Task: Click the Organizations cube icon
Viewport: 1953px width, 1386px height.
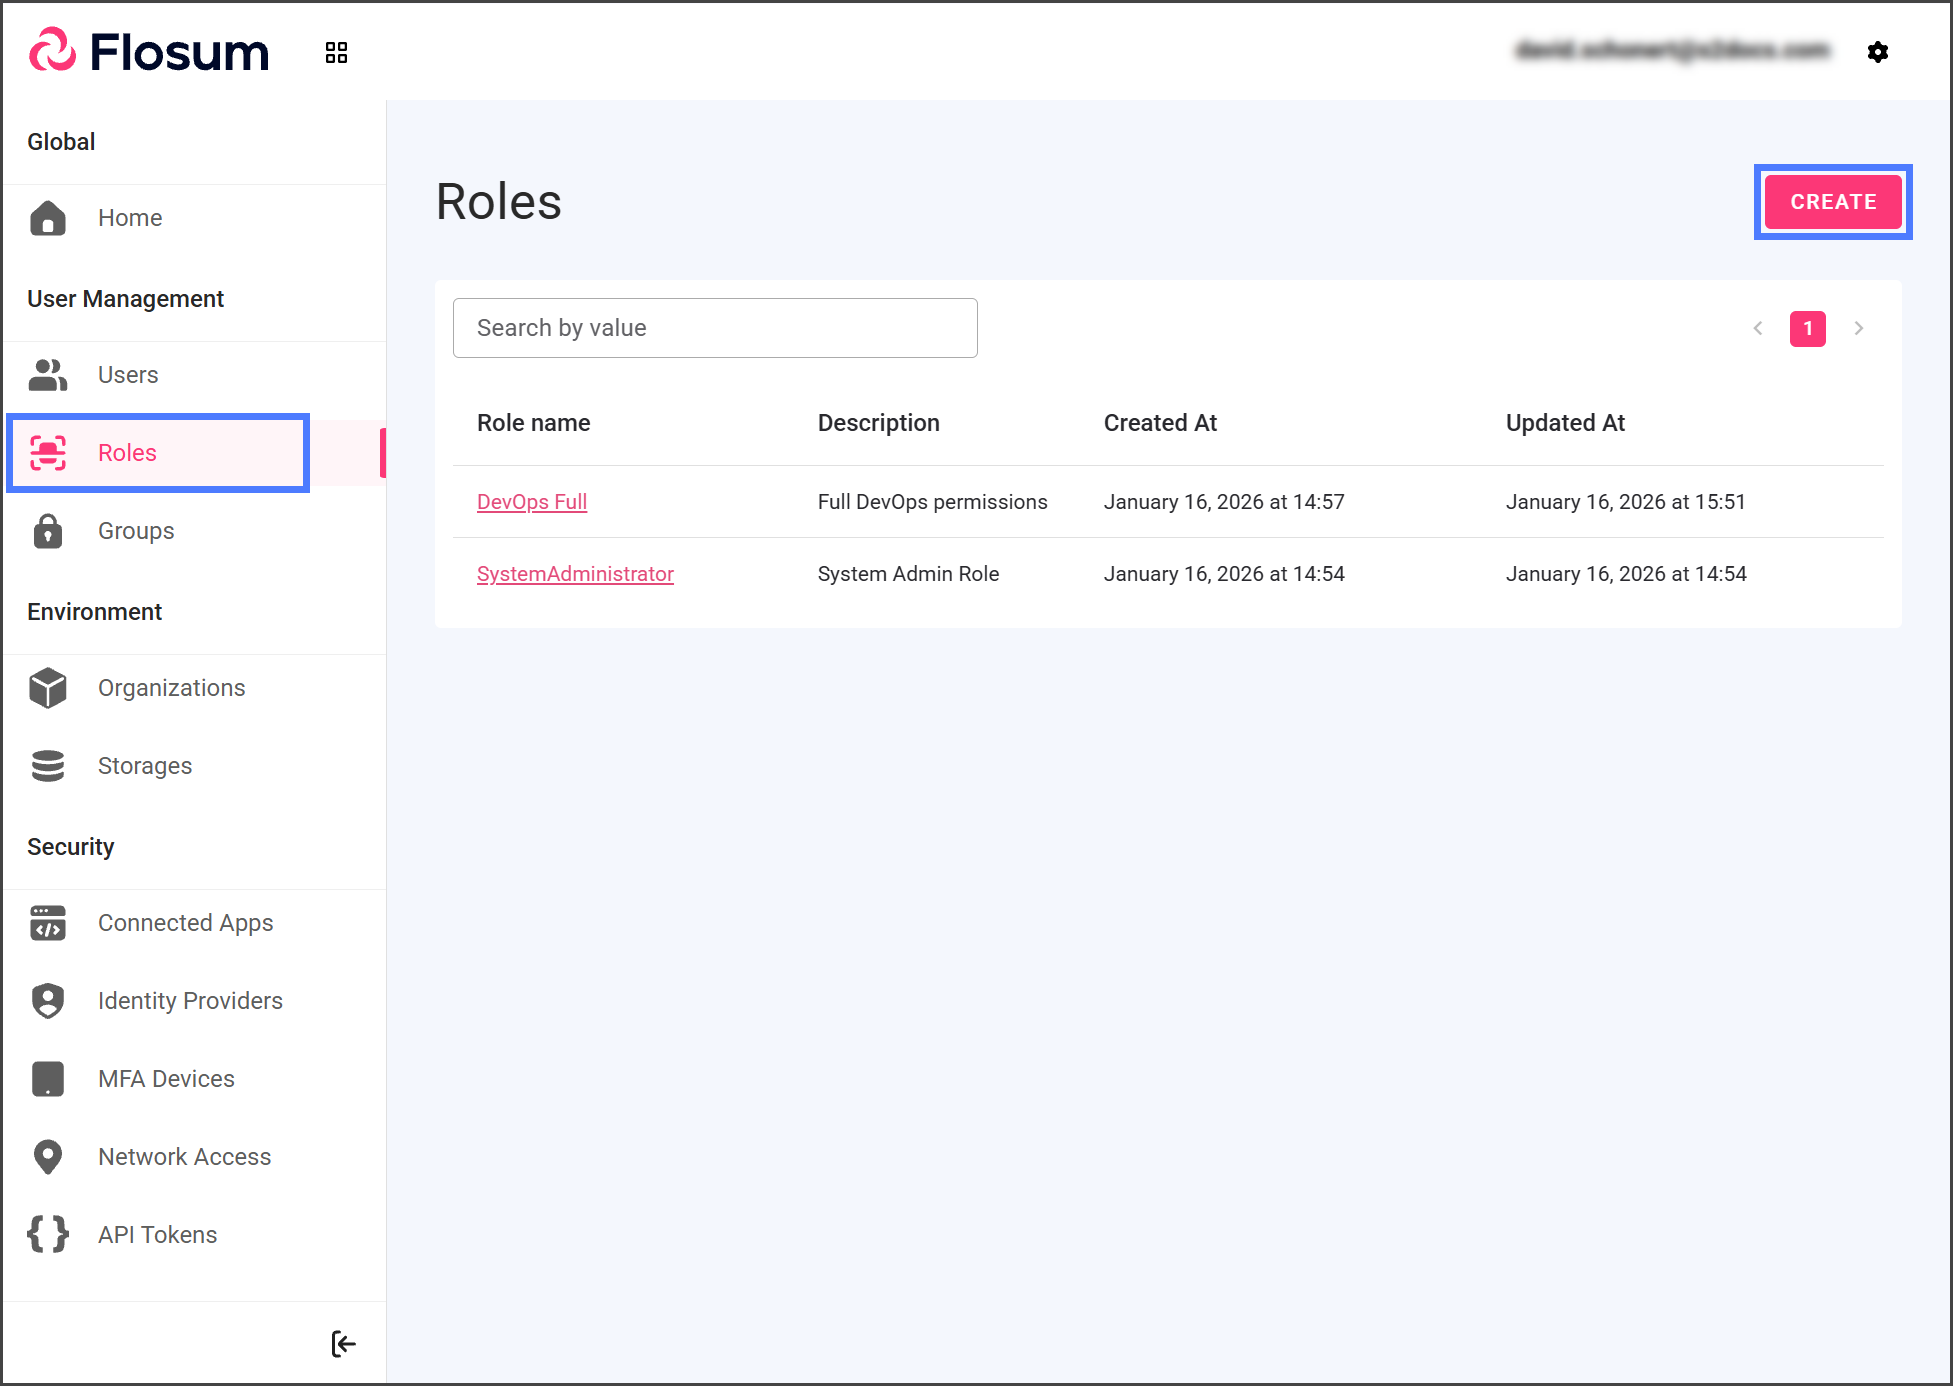Action: click(48, 688)
